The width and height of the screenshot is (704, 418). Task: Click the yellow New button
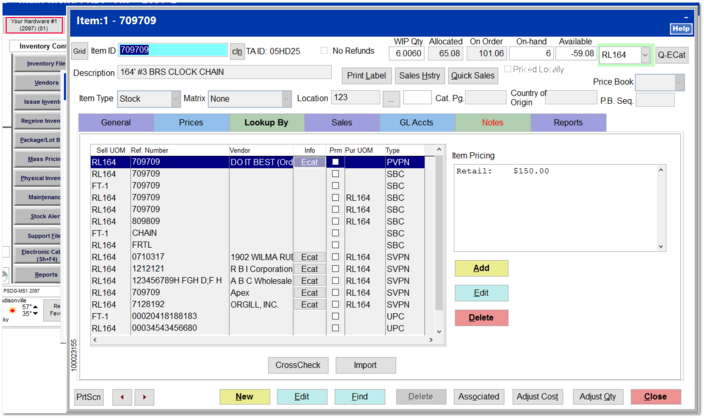pyautogui.click(x=245, y=397)
